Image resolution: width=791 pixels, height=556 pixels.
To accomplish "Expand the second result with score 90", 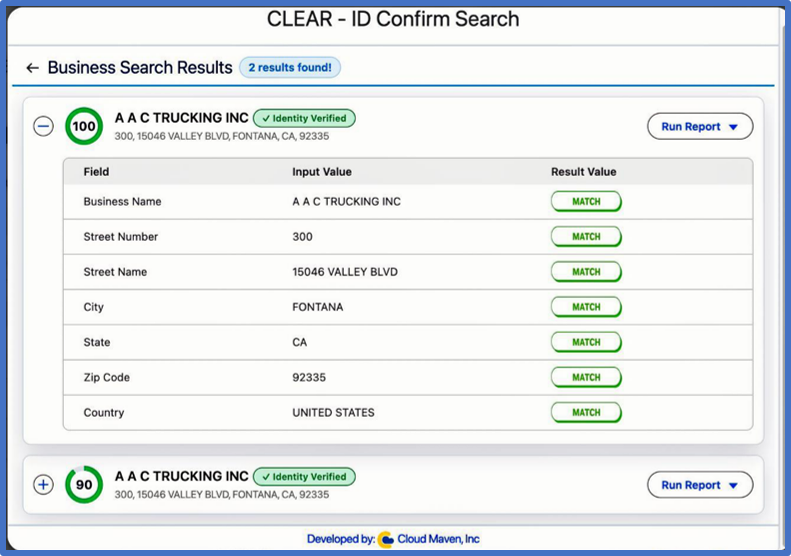I will (43, 484).
